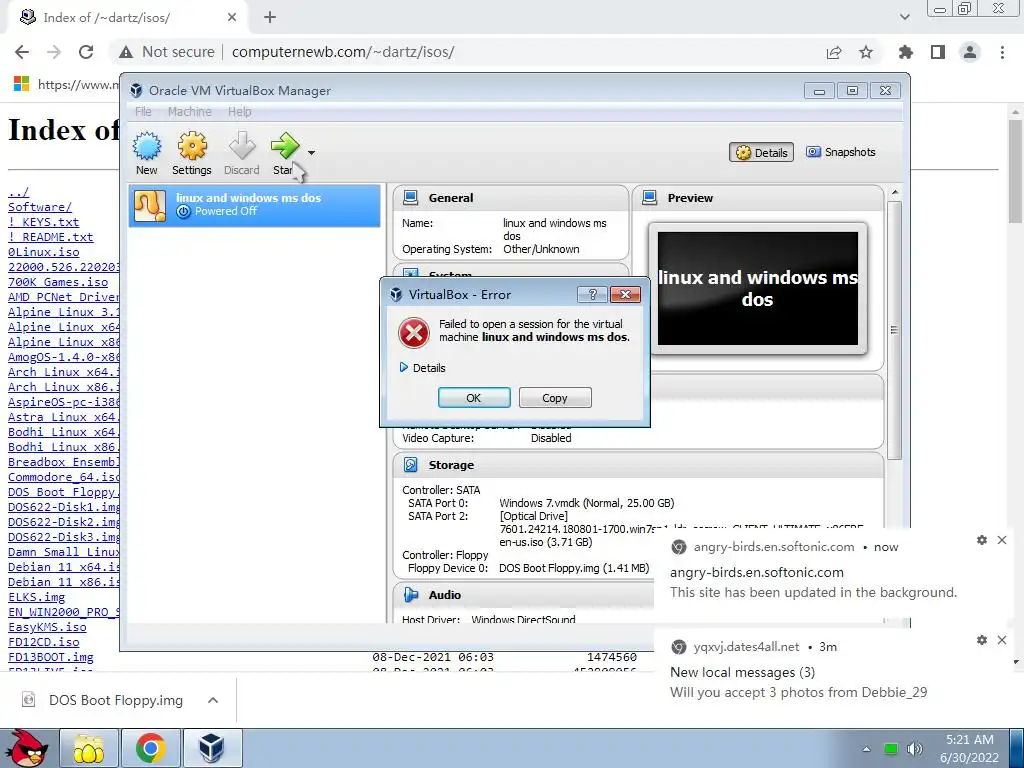Close the 'Index of /~dartz/isos/' tab
1024x768 pixels.
(x=232, y=18)
